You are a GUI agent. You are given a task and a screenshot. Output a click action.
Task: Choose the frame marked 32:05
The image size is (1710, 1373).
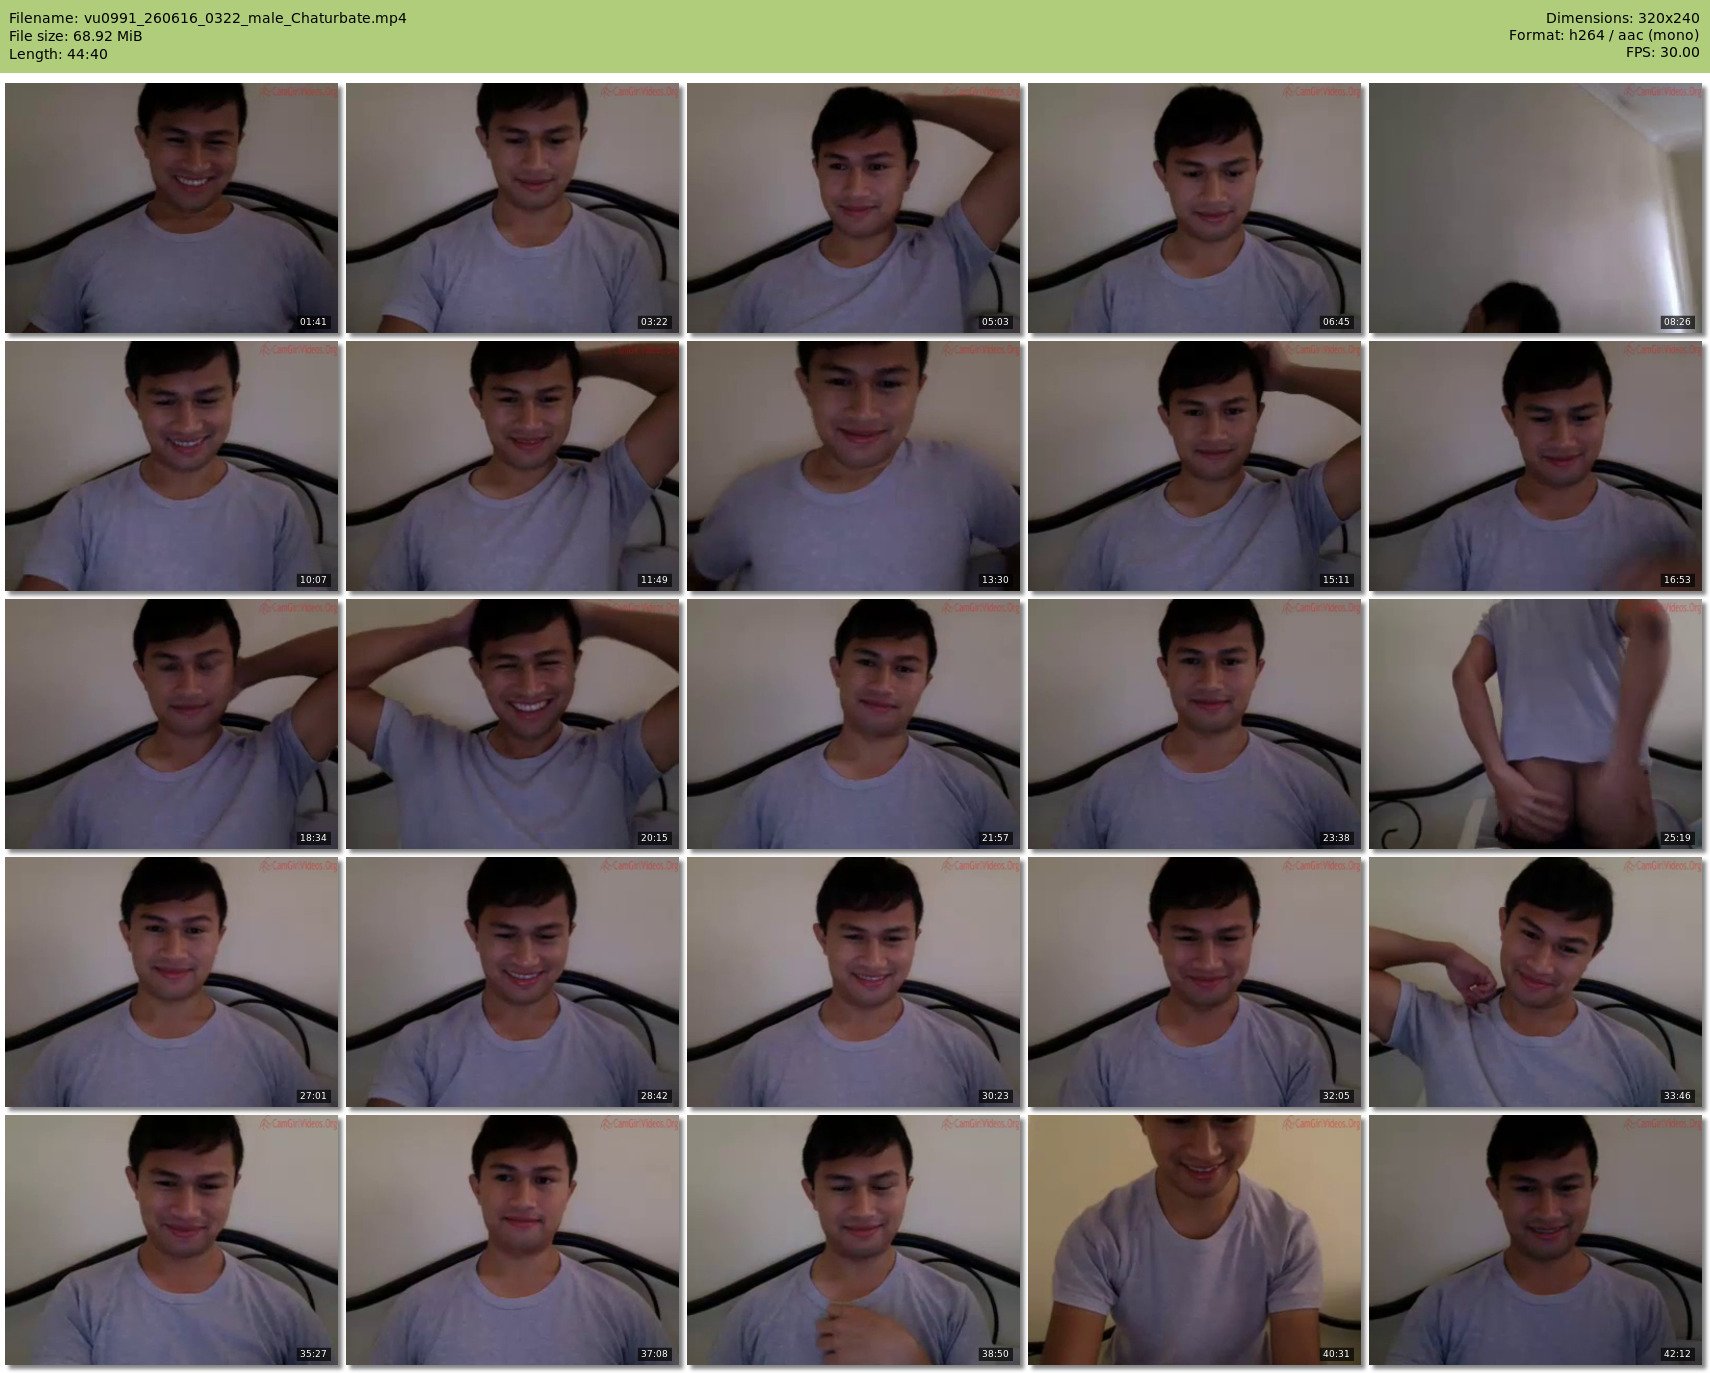(x=1195, y=982)
